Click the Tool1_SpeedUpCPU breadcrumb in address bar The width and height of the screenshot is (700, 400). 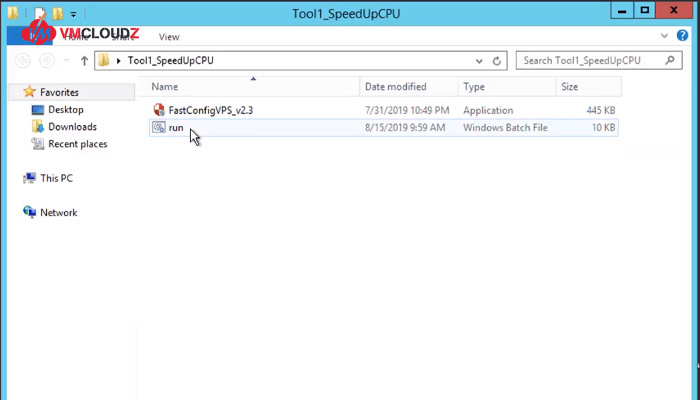(171, 61)
